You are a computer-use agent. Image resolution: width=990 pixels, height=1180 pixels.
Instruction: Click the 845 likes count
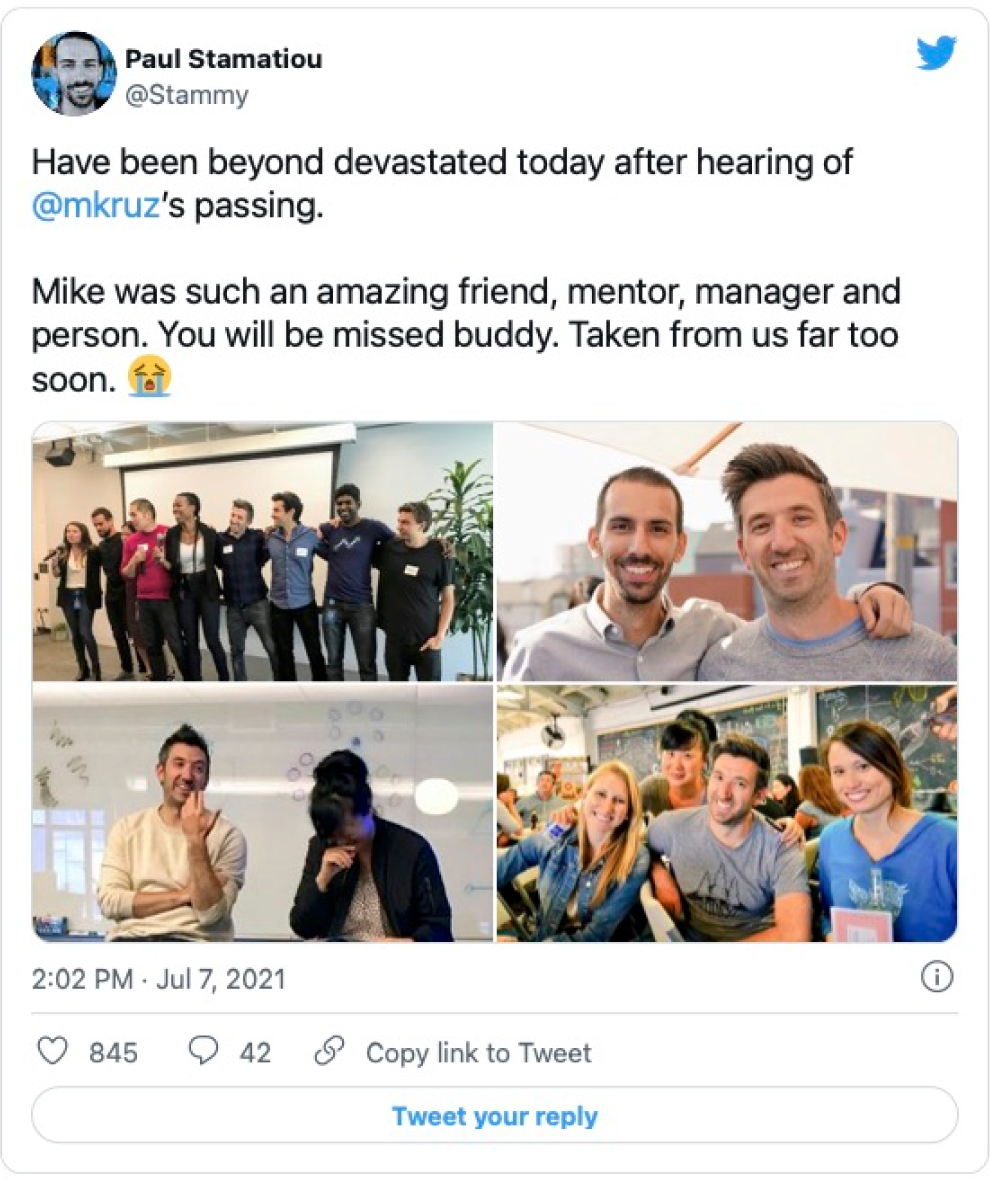[x=113, y=1053]
